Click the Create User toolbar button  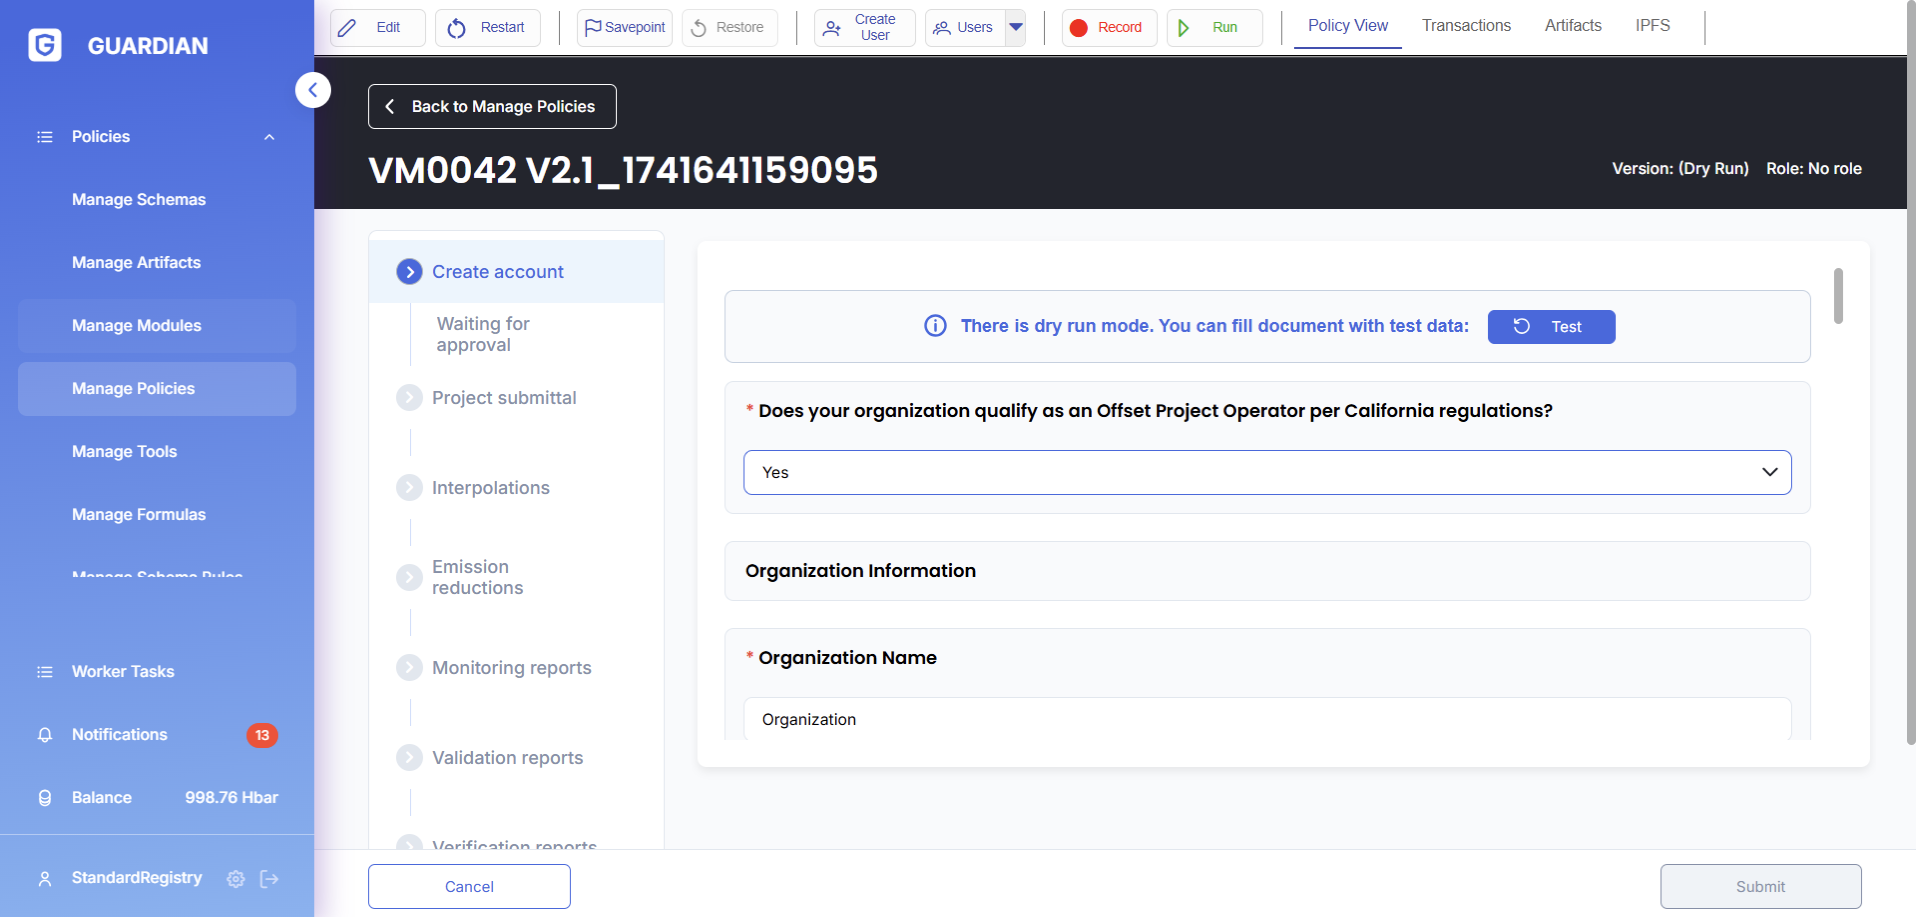(x=864, y=28)
